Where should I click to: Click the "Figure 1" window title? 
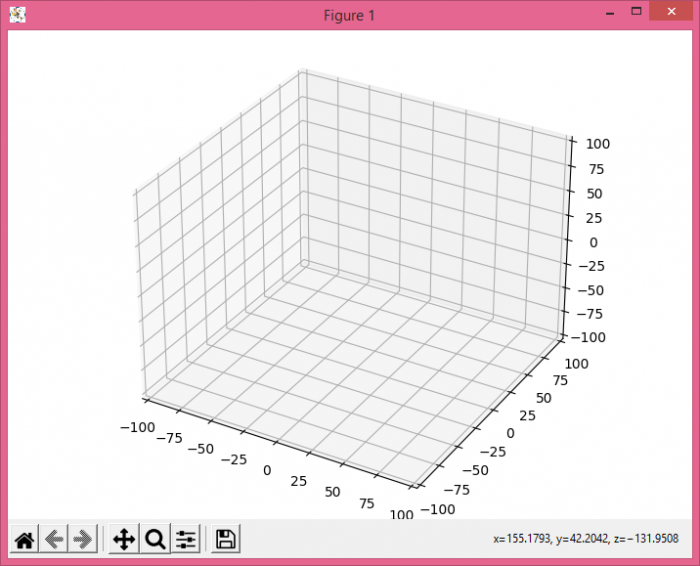tap(350, 15)
